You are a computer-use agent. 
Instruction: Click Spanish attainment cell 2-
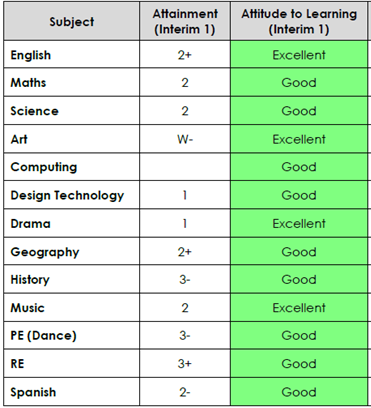[185, 392]
